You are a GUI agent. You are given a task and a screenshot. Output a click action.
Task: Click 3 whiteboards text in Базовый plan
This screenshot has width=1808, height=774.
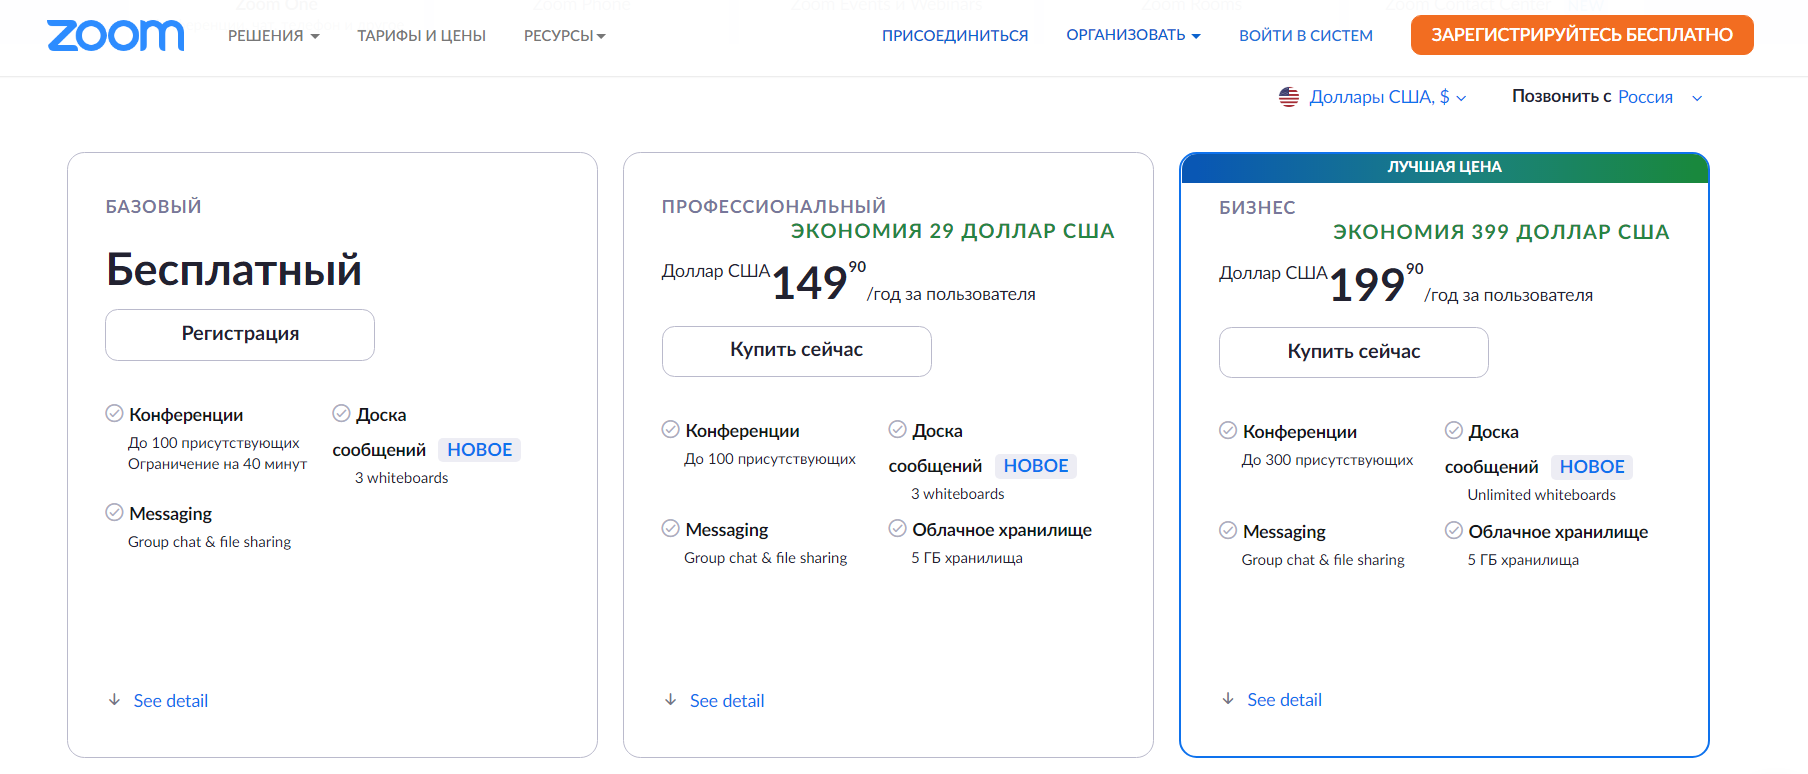click(401, 478)
